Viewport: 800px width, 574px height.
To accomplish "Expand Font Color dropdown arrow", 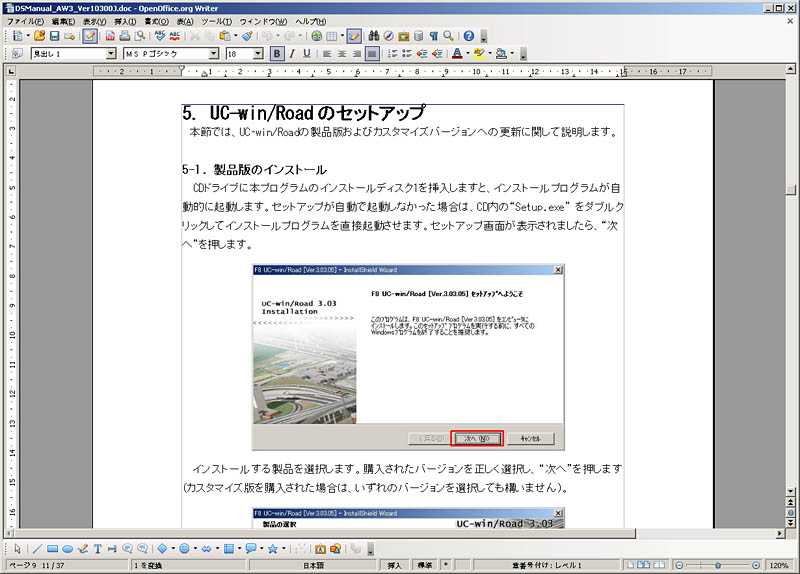I will coord(467,54).
